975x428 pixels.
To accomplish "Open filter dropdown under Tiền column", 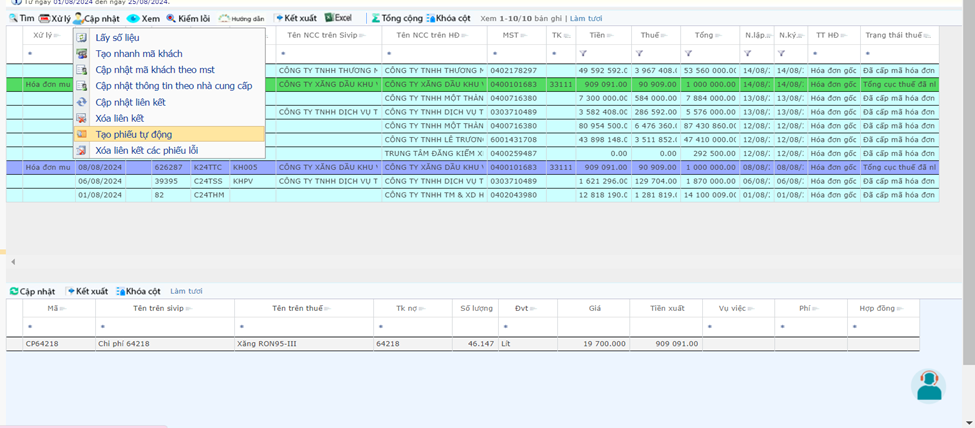I will point(583,53).
